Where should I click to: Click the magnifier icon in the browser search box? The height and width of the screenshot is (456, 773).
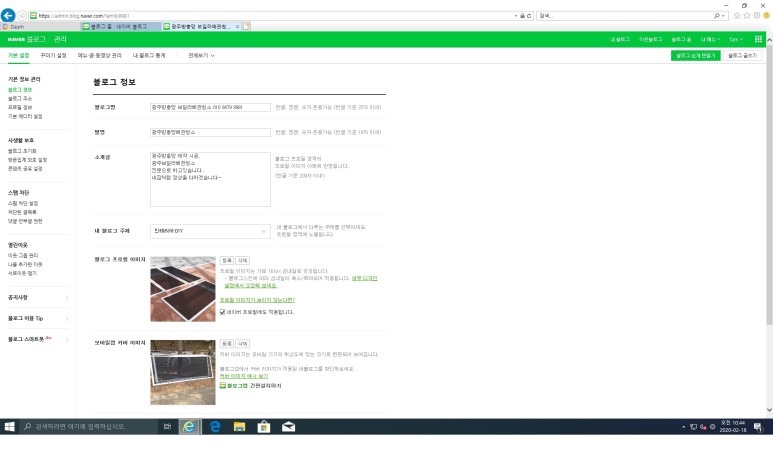pyautogui.click(x=717, y=16)
